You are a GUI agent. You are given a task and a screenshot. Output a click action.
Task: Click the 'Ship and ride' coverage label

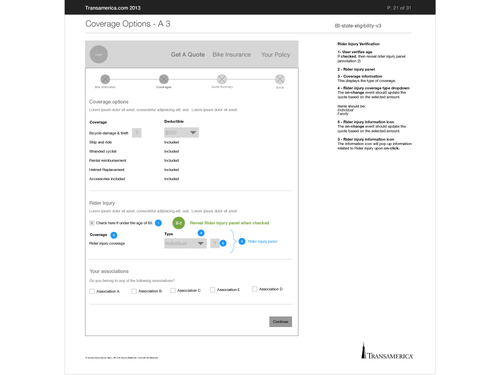101,142
